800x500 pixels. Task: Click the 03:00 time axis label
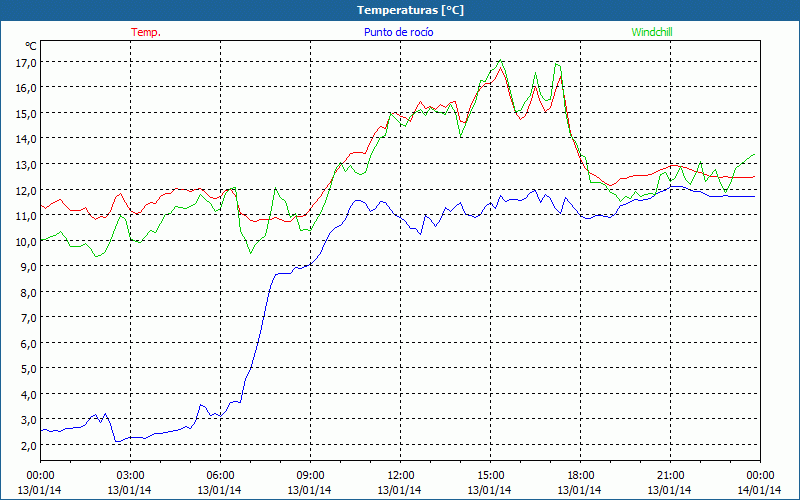pyautogui.click(x=130, y=475)
